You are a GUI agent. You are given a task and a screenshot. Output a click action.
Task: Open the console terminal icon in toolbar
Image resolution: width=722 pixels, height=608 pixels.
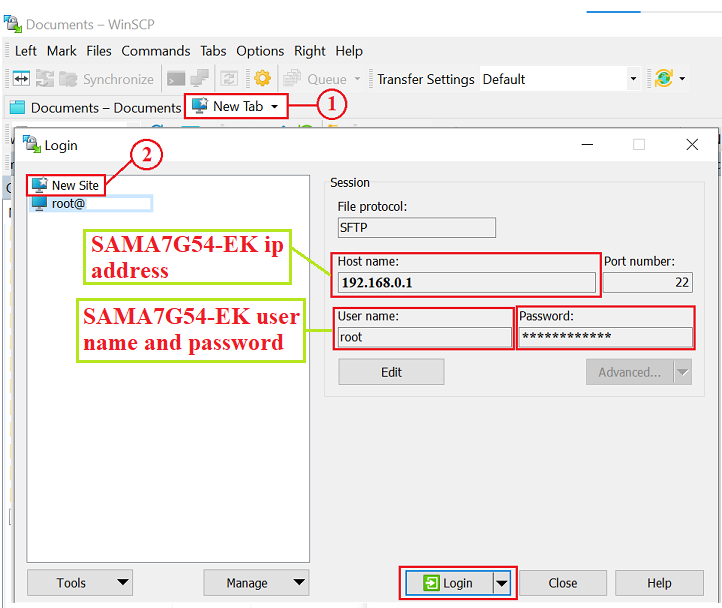point(176,79)
